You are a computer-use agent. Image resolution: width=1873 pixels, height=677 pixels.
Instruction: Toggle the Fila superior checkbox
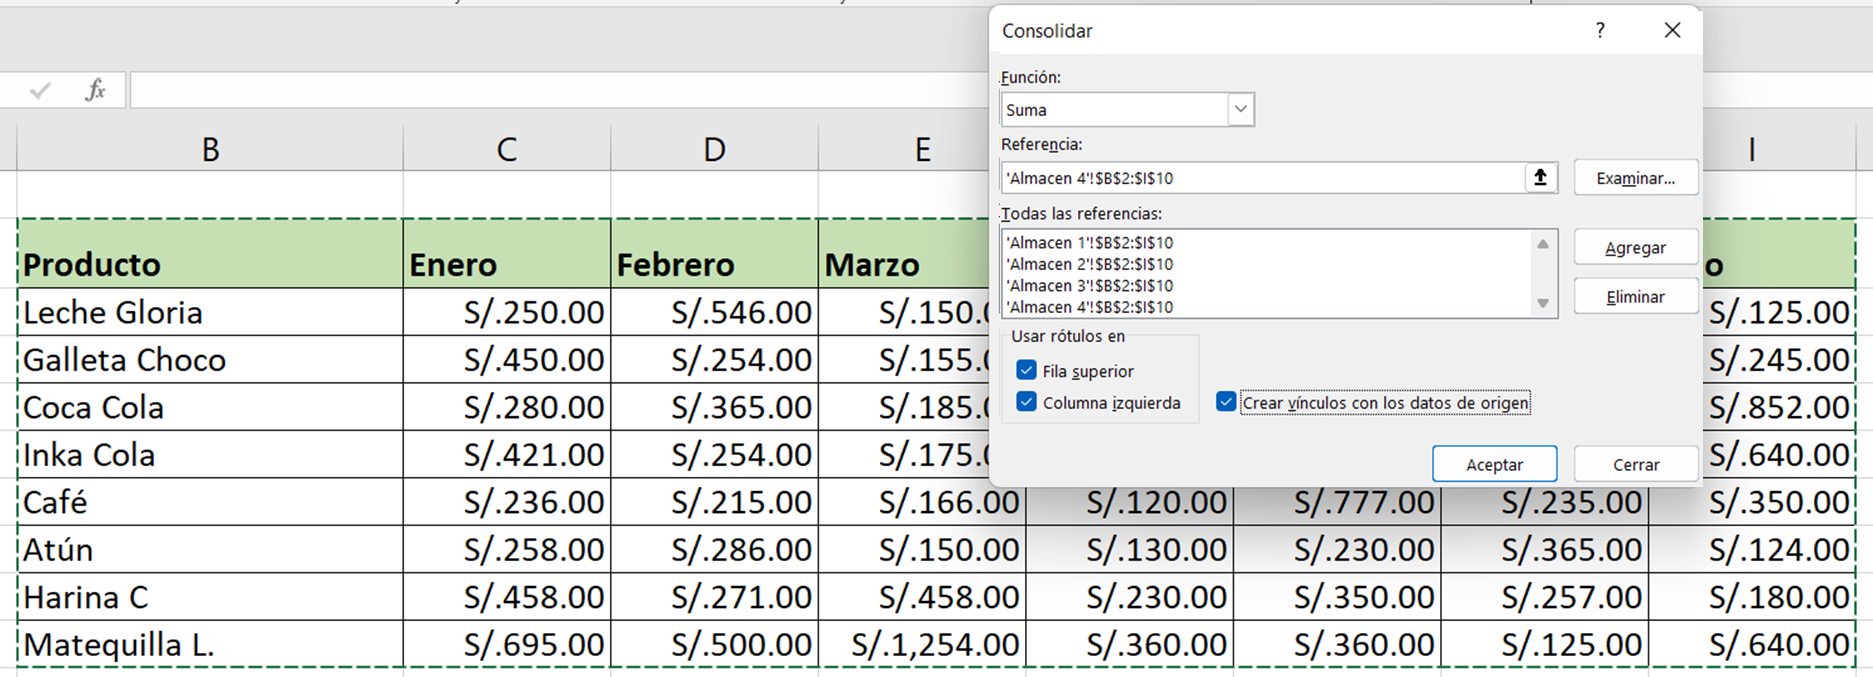click(1026, 371)
